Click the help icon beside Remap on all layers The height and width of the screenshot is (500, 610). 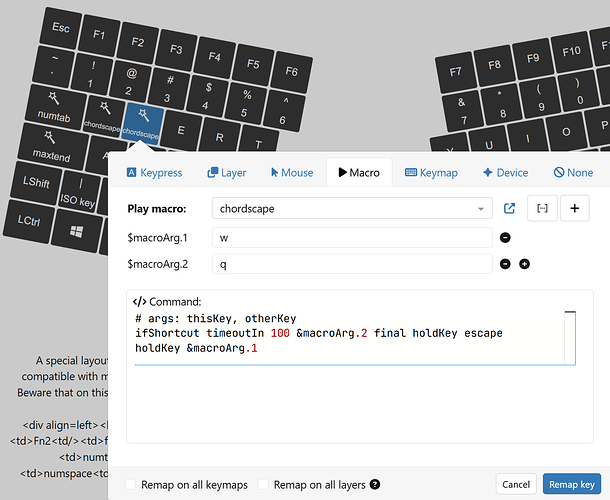pyautogui.click(x=375, y=485)
